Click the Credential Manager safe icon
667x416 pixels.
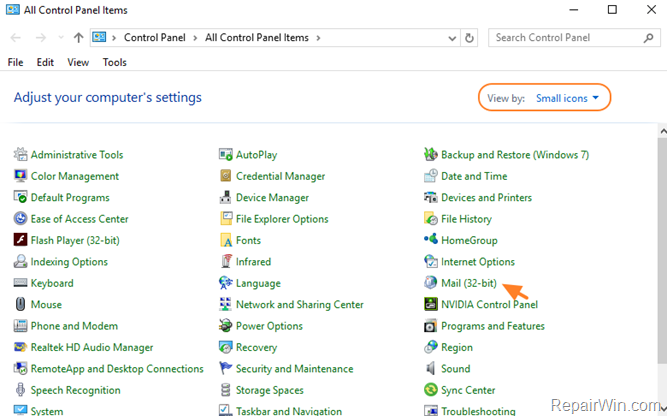pos(226,176)
